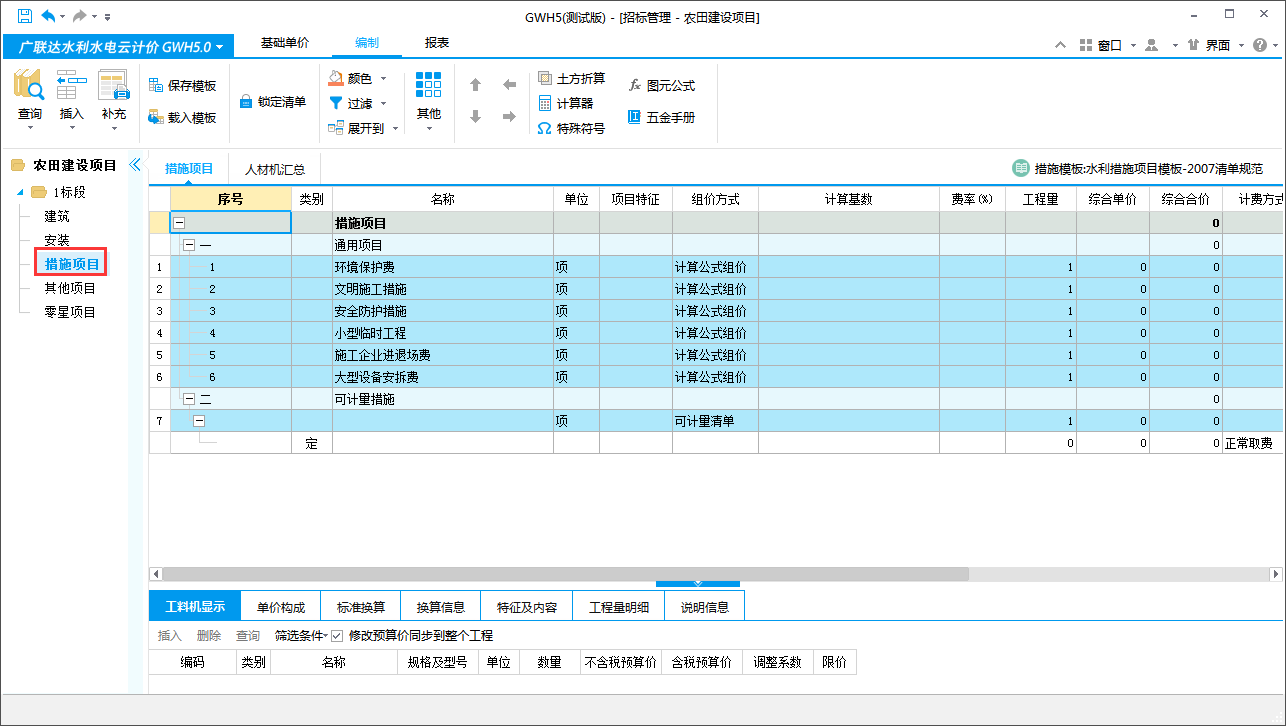
Task: Click the 措施模板 template icon
Action: point(1020,168)
